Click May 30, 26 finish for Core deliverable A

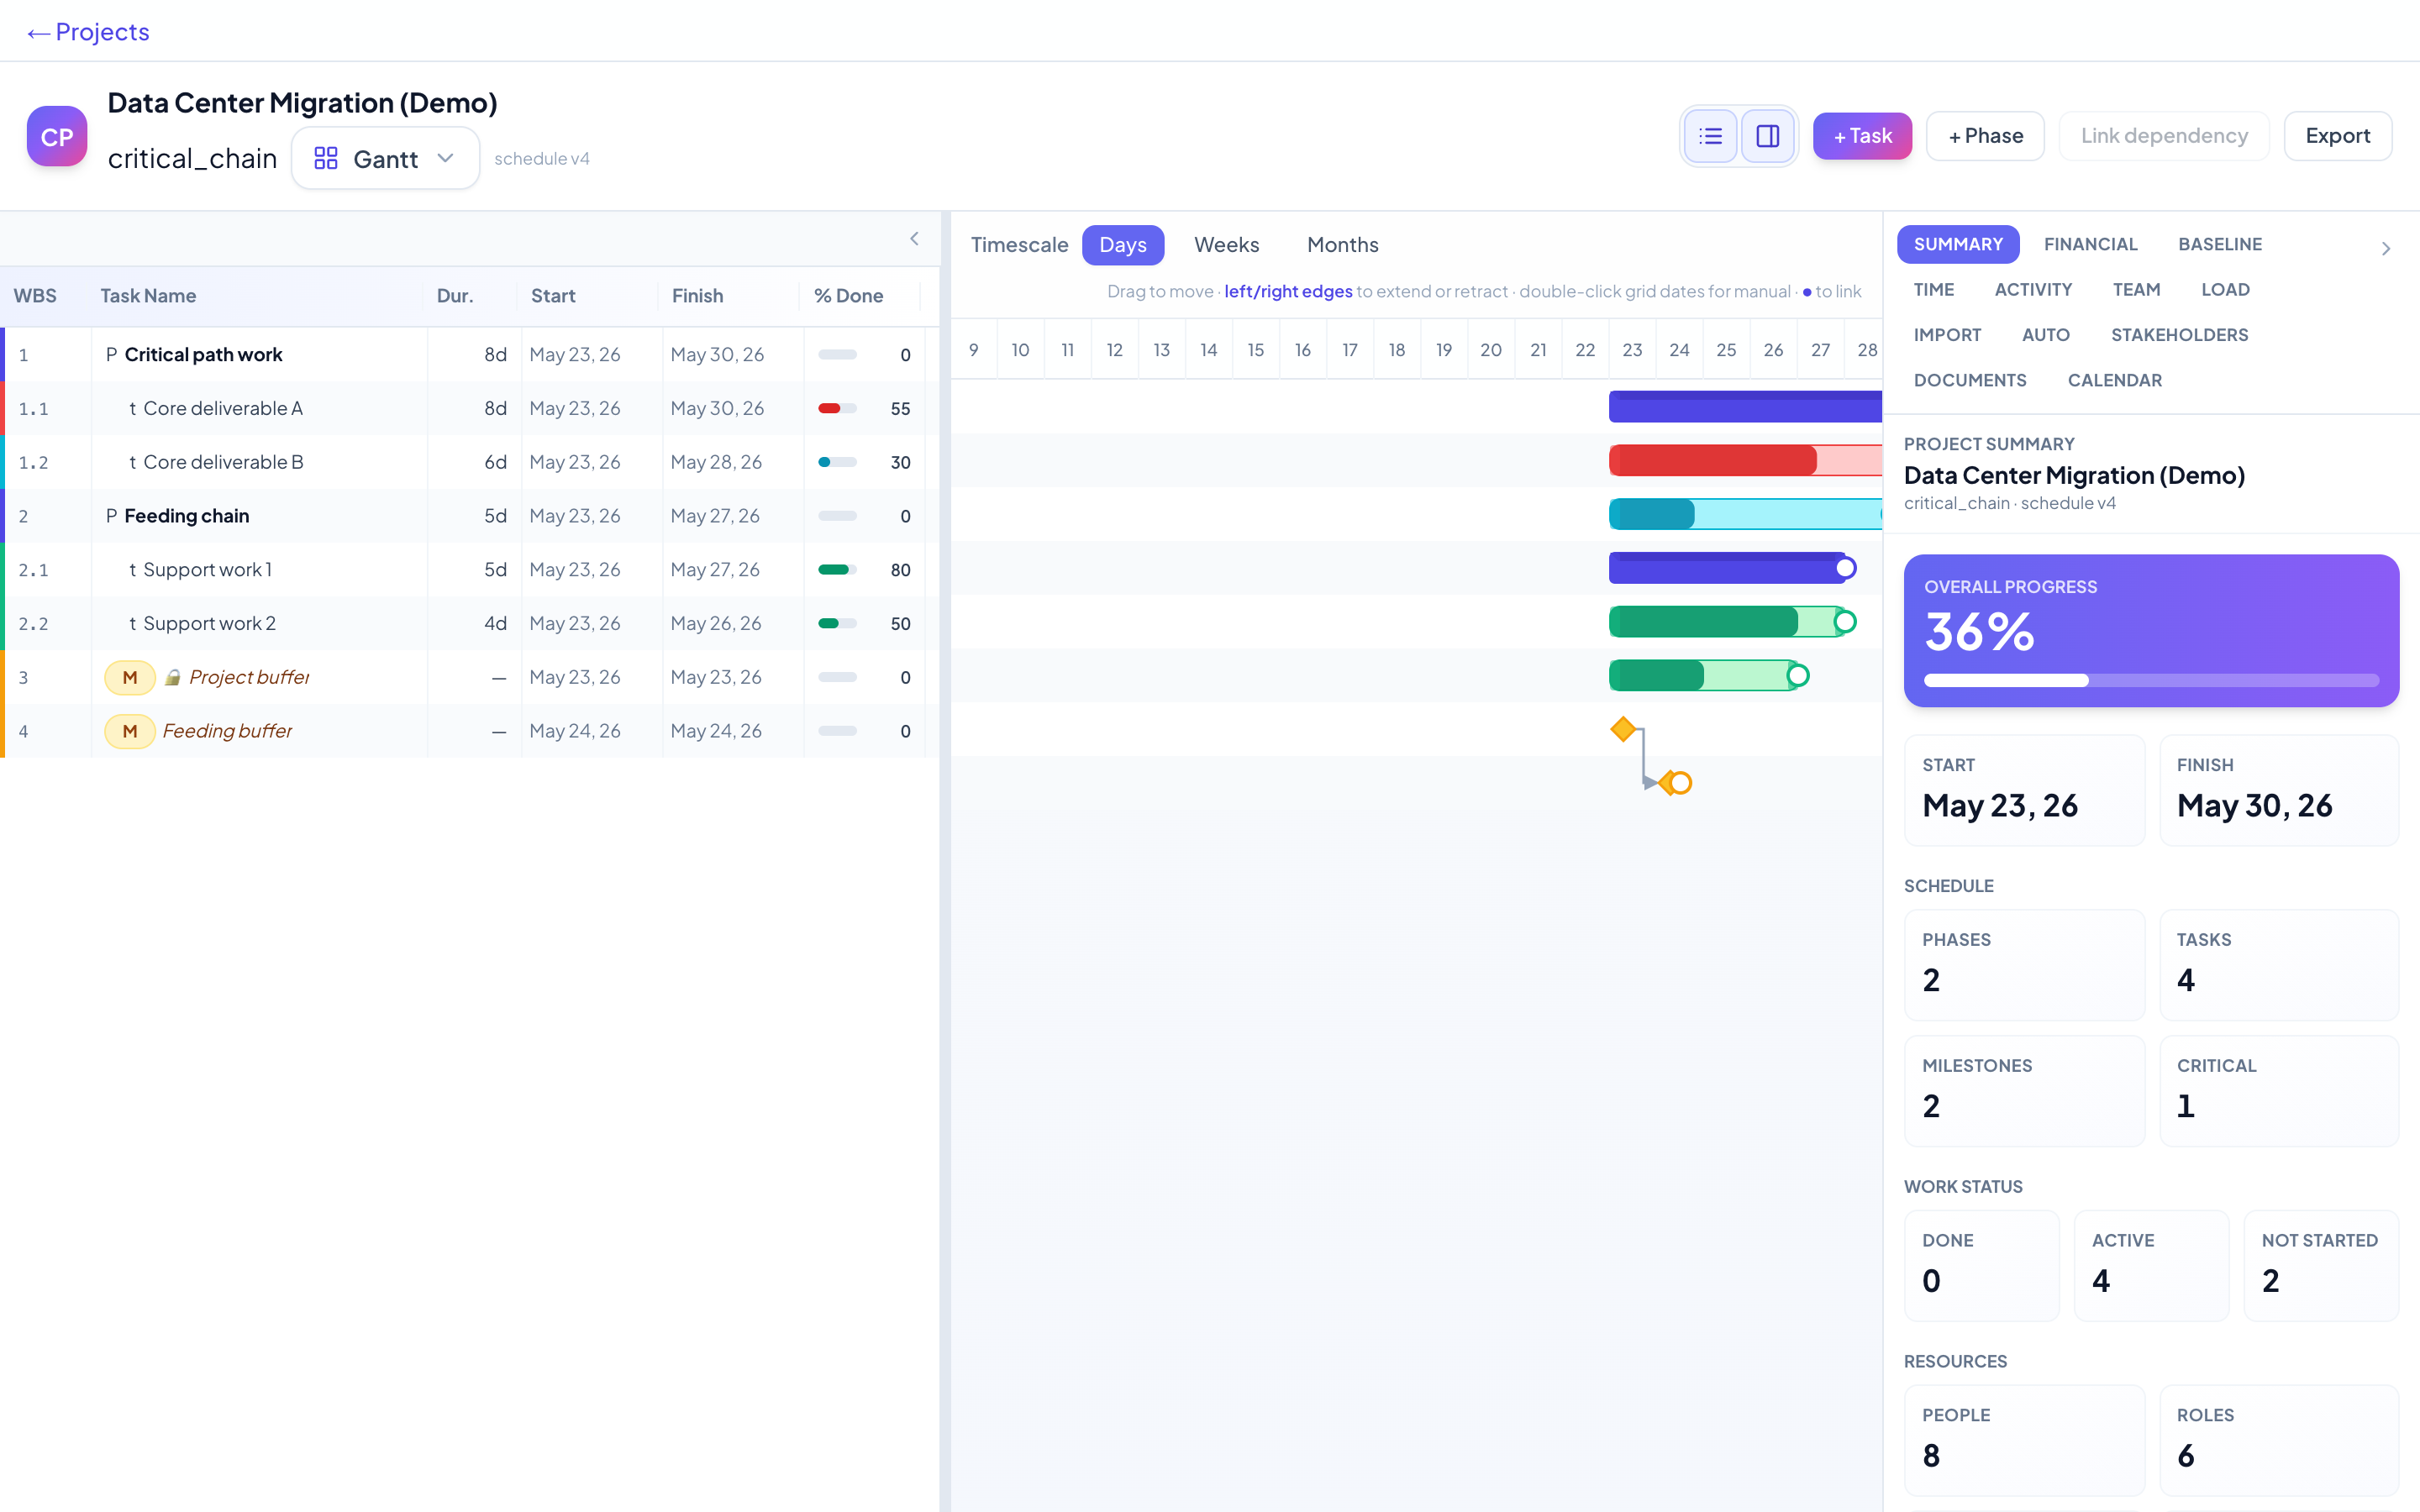(717, 409)
